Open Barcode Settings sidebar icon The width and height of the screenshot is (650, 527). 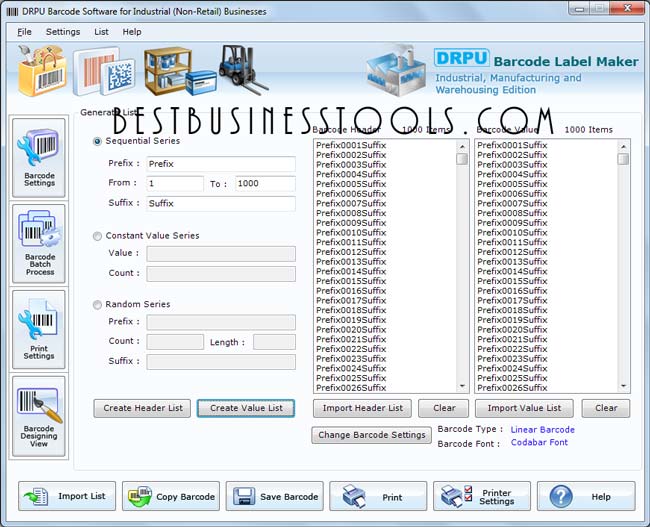39,158
